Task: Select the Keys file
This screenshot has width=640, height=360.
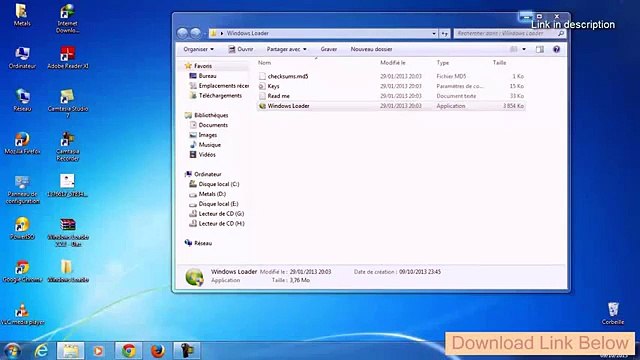Action: pyautogui.click(x=391, y=86)
